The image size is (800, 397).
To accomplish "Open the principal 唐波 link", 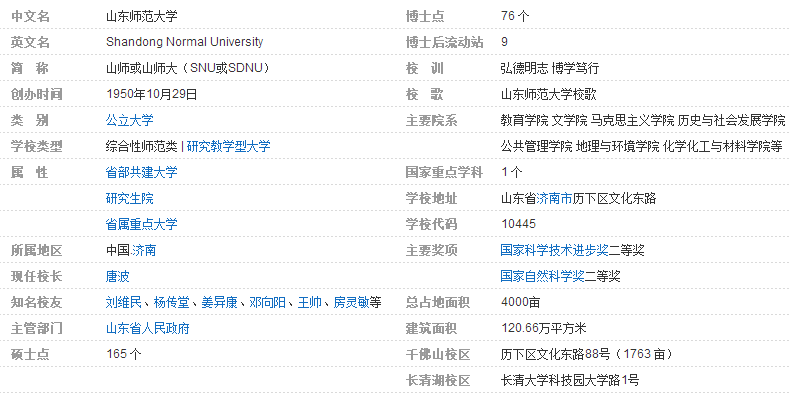I will click(x=117, y=277).
